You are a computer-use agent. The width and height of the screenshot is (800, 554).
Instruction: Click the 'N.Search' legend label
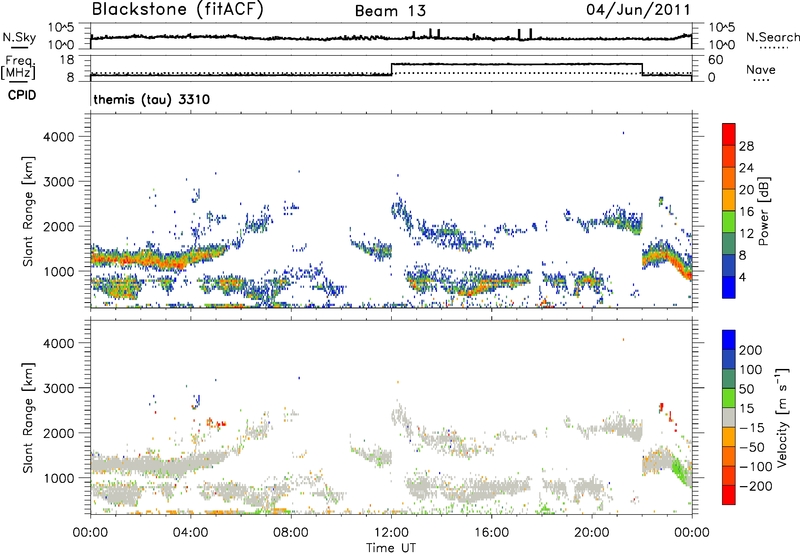pos(772,37)
